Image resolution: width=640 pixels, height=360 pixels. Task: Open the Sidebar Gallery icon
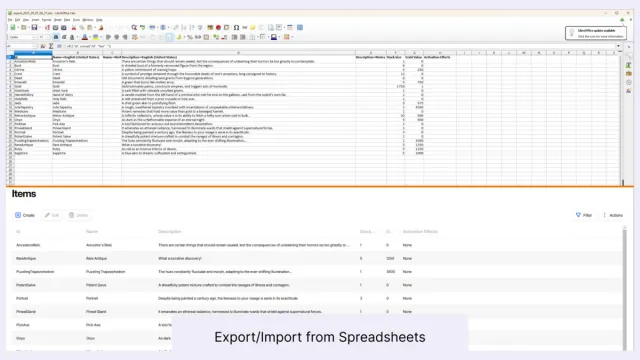(629, 74)
